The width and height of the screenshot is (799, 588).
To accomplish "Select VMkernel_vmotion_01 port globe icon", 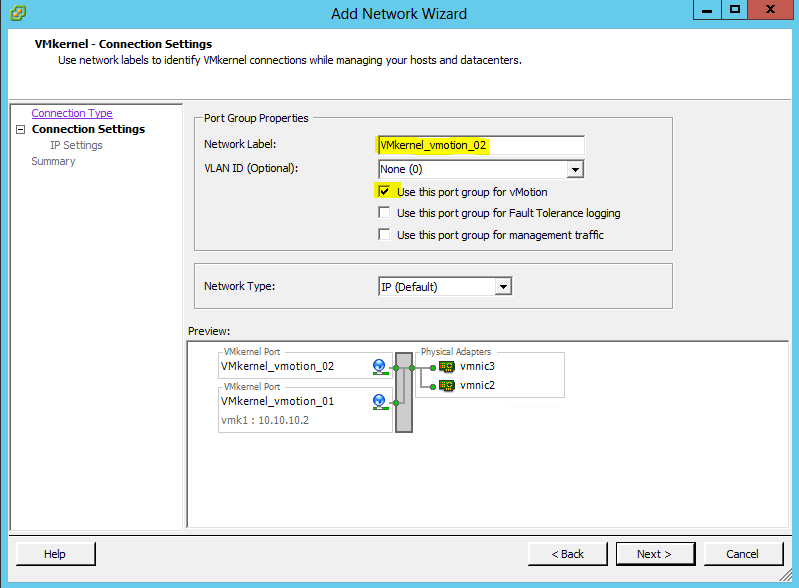I will pyautogui.click(x=379, y=402).
